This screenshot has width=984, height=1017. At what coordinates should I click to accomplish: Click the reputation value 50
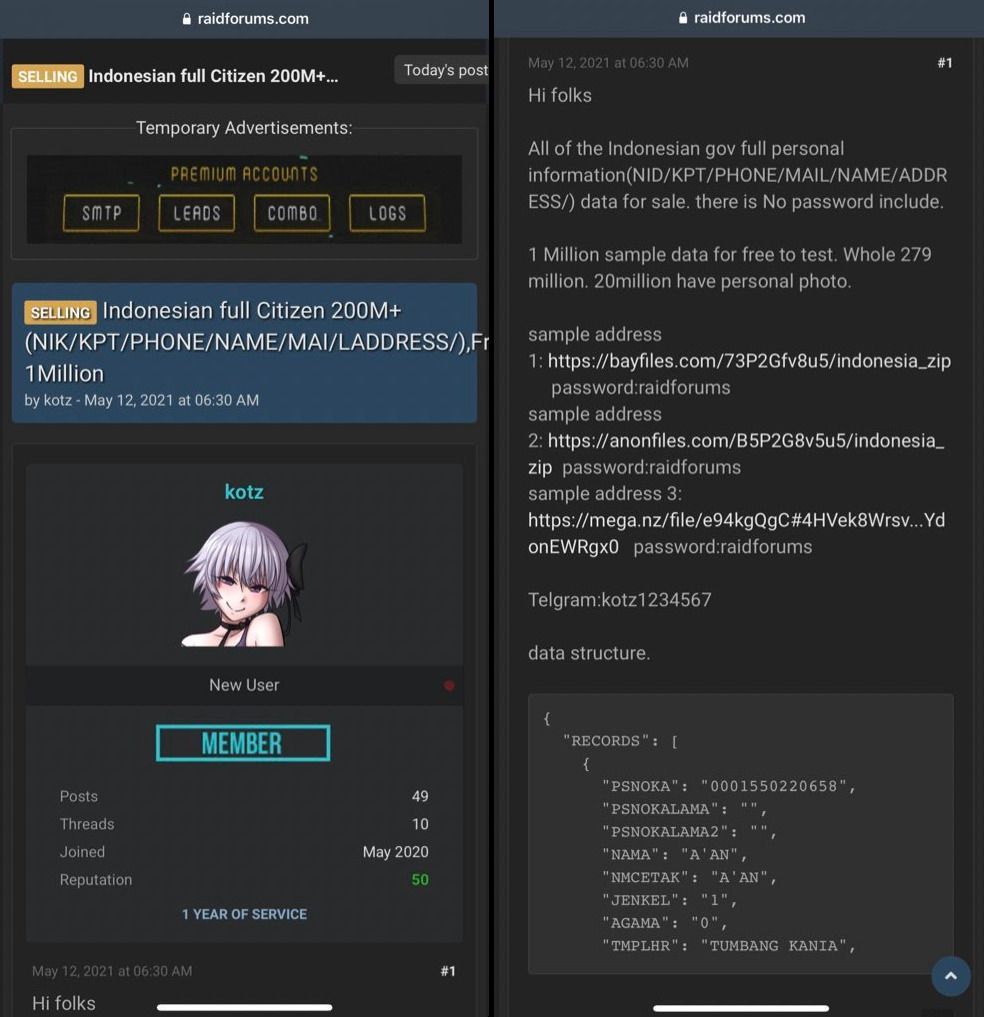(x=420, y=879)
